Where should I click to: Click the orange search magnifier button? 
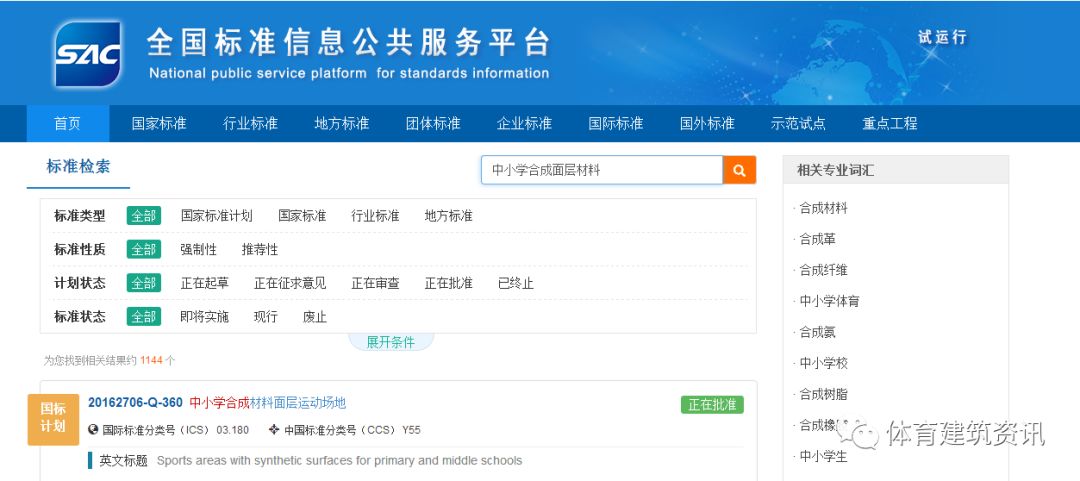pyautogui.click(x=739, y=170)
